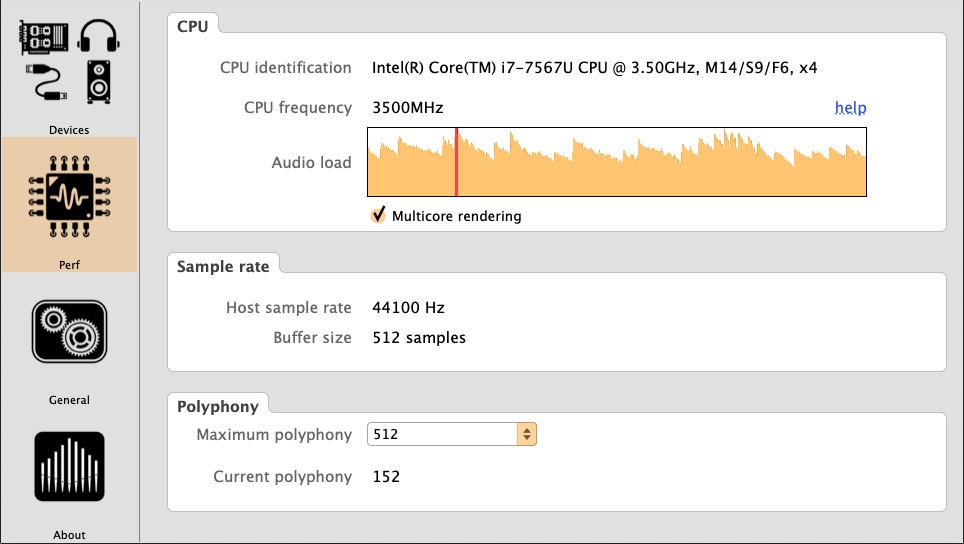Open the Devices settings icon

click(x=69, y=61)
